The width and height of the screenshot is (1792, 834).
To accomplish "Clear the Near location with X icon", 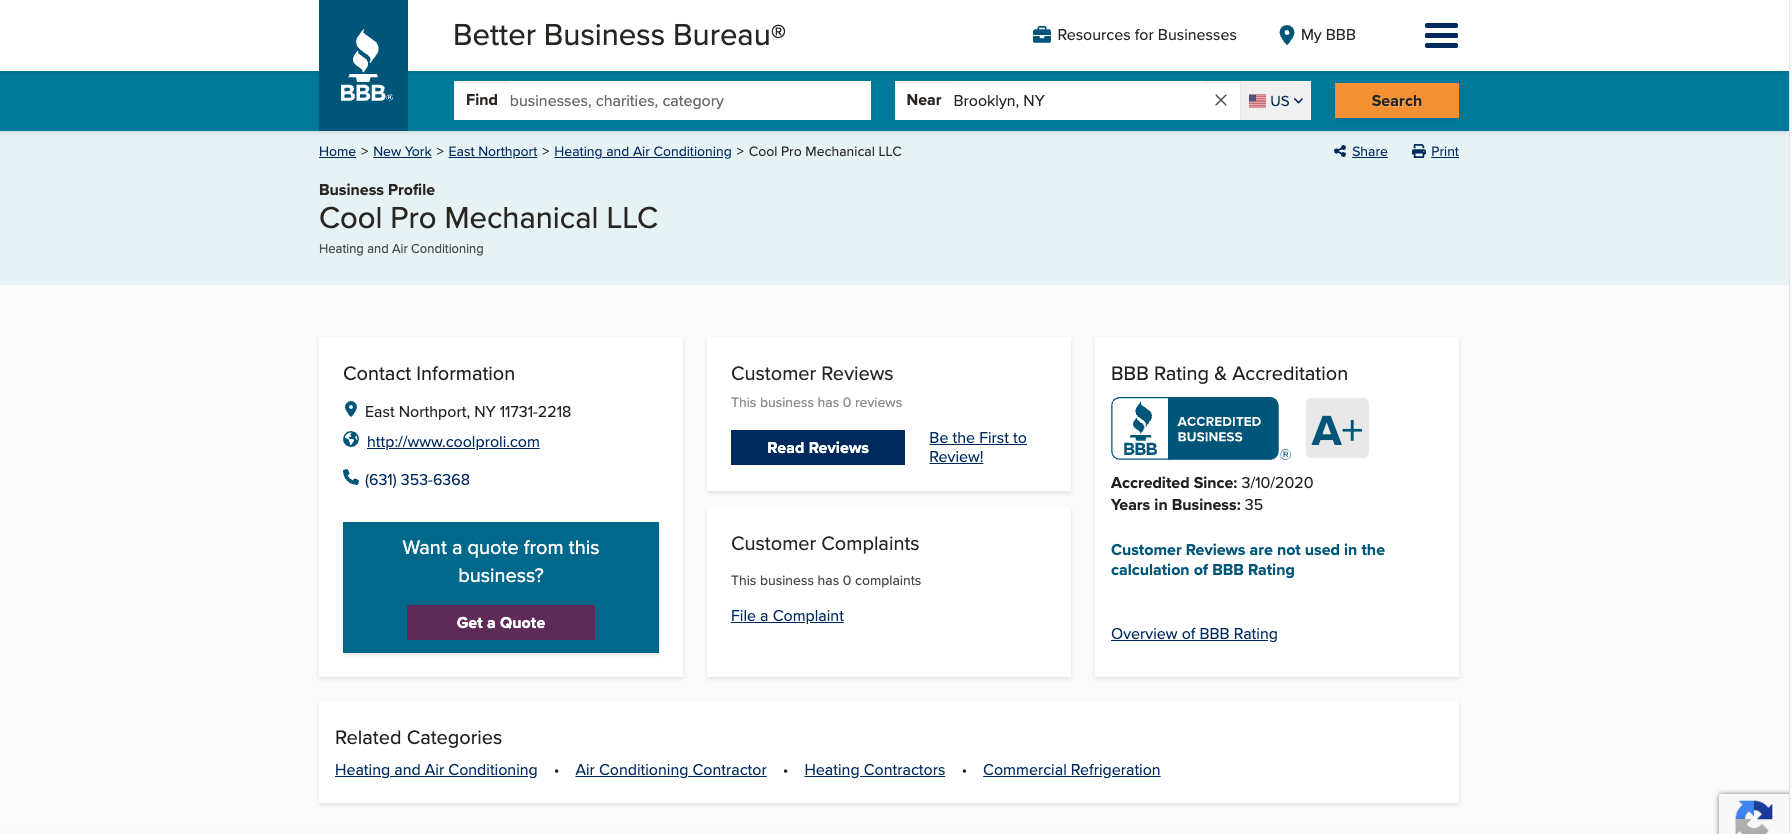I will (1221, 100).
